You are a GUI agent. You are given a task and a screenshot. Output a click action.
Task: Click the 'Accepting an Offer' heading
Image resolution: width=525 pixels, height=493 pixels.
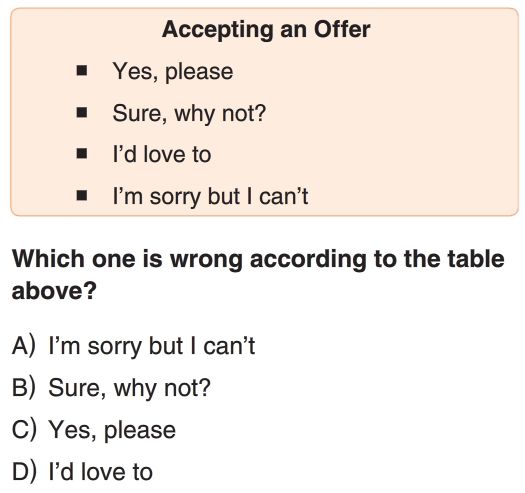click(266, 30)
